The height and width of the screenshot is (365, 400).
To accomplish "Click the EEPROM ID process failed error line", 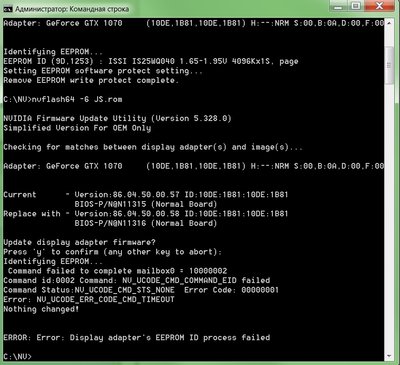I will (137, 338).
